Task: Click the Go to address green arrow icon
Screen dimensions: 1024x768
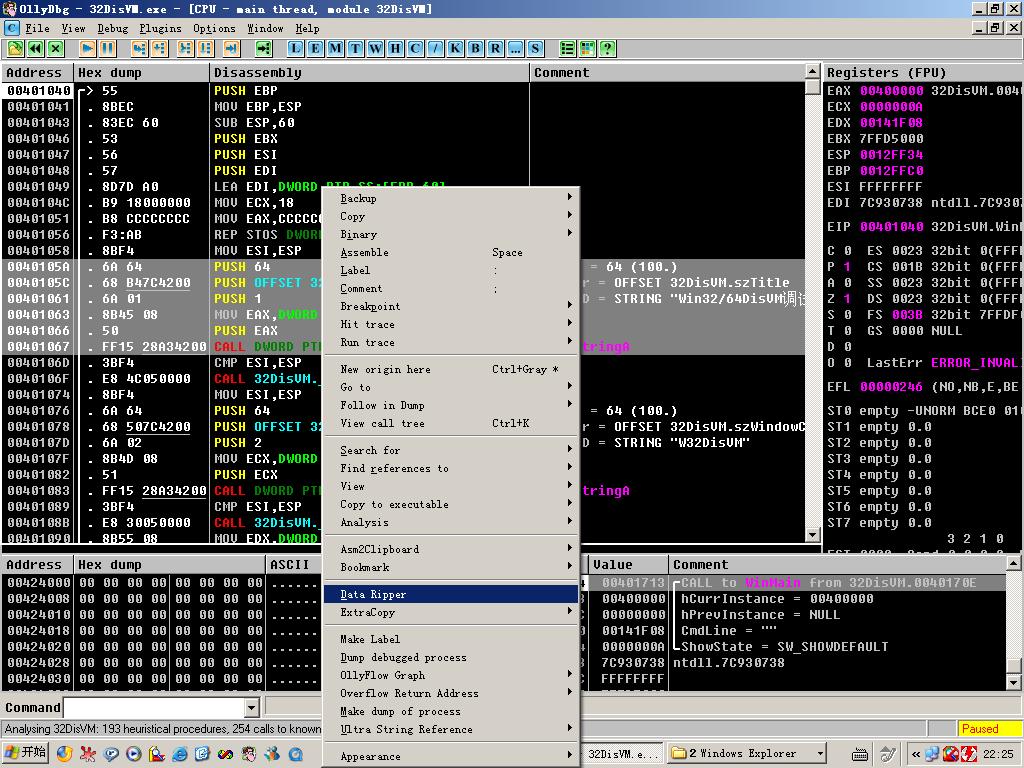Action: (263, 48)
